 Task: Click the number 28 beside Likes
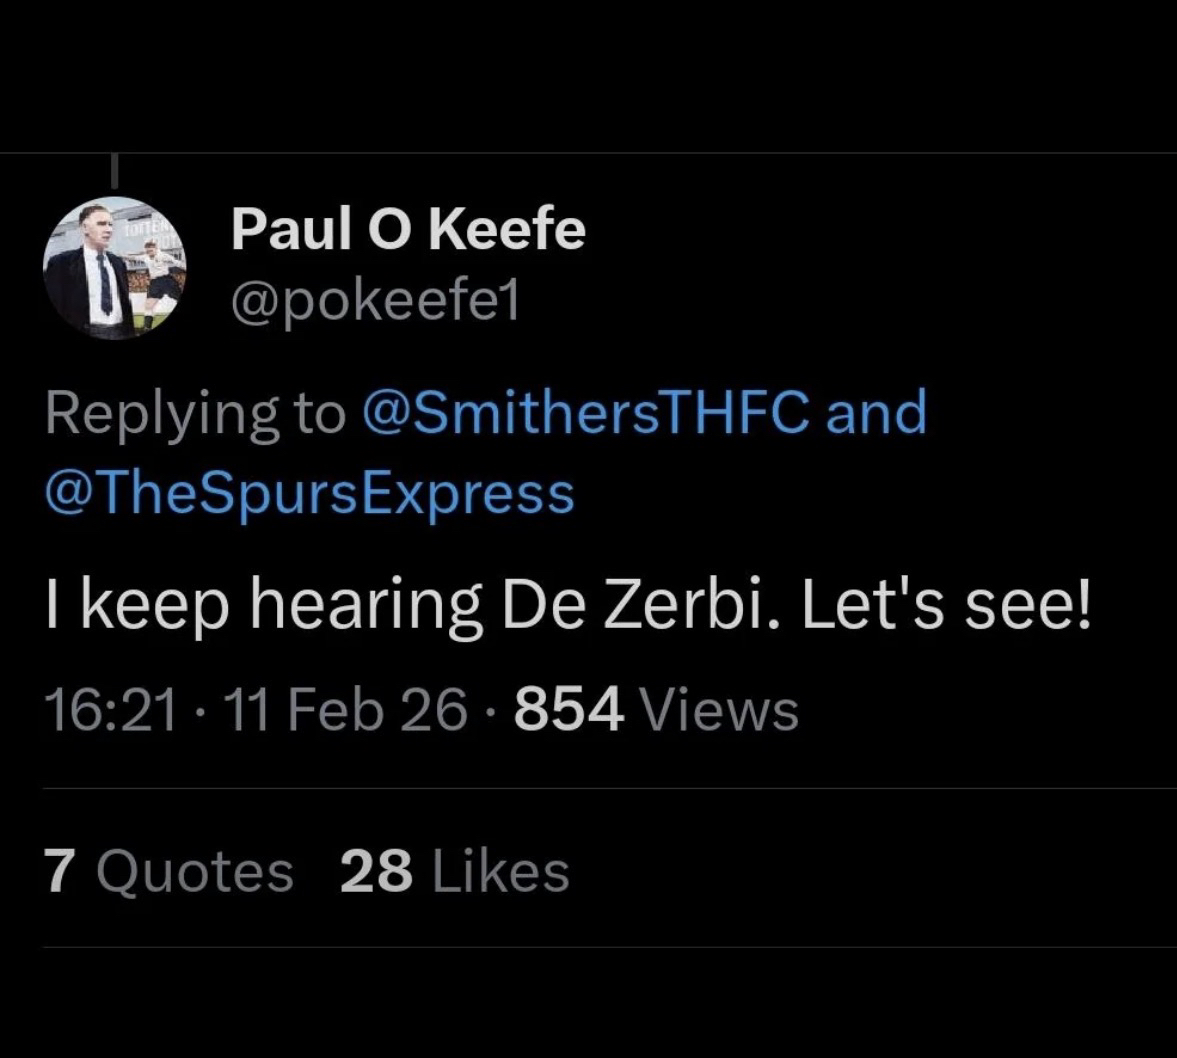point(376,870)
